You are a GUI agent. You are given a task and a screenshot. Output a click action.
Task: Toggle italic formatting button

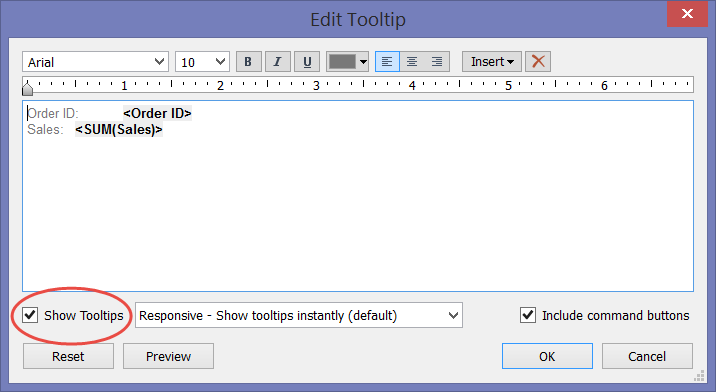point(278,62)
